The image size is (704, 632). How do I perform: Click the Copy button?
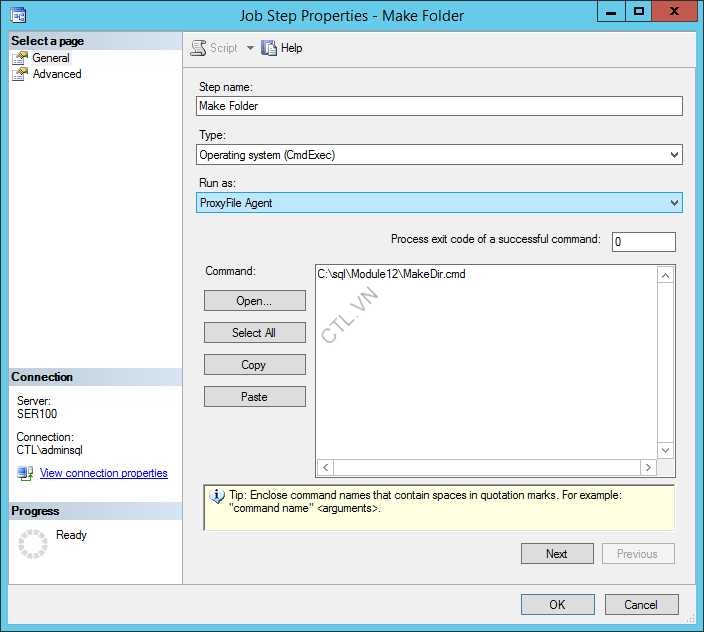254,365
